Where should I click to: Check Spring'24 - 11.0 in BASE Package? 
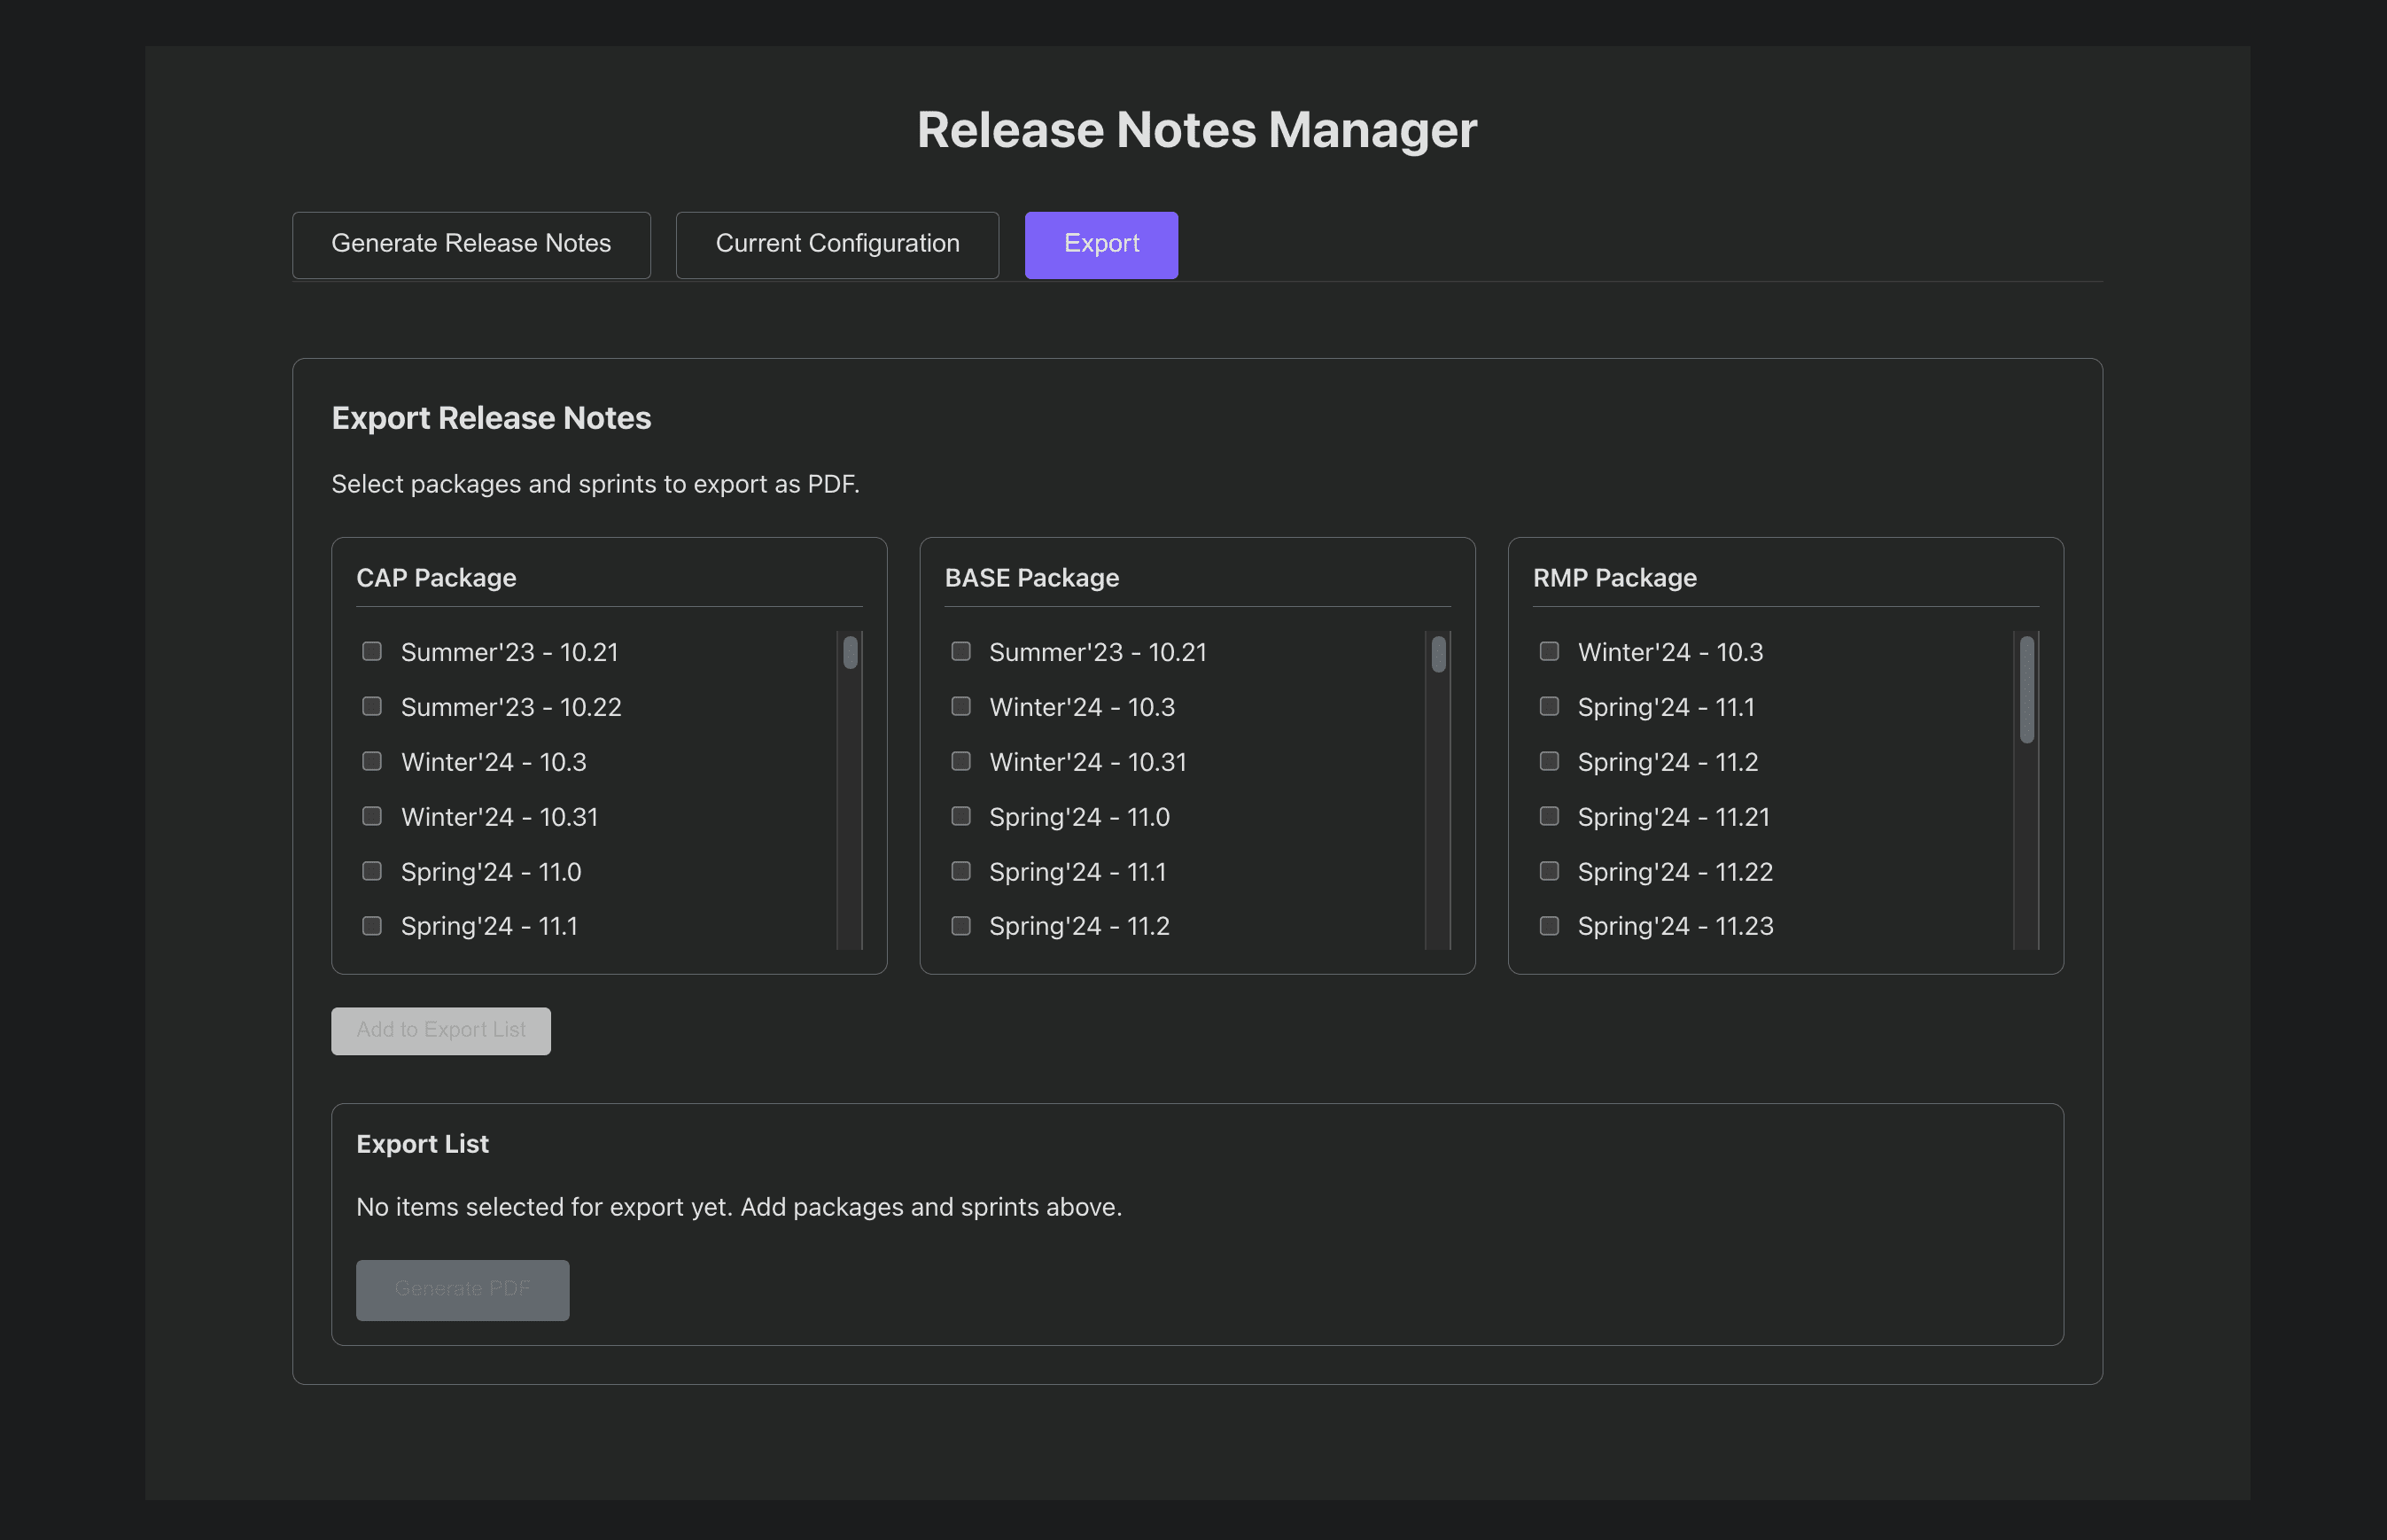(x=961, y=817)
